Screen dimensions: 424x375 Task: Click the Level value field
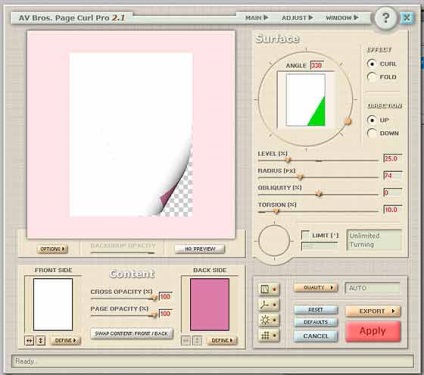(393, 159)
